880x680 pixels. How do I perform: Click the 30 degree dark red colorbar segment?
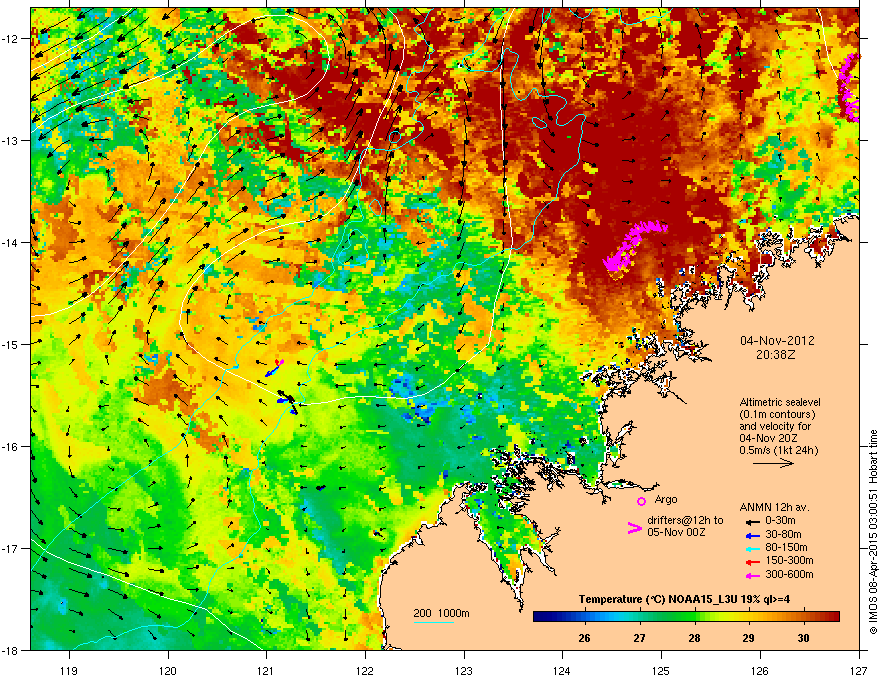coord(804,617)
